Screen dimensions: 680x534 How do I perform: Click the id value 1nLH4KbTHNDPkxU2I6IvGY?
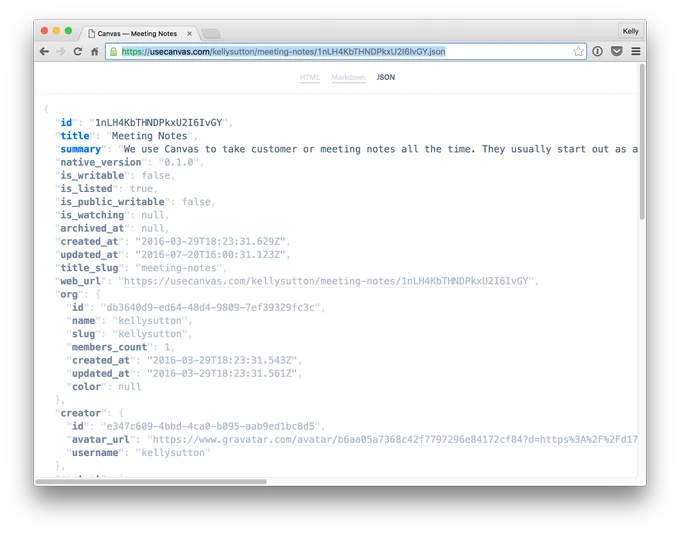(x=159, y=123)
